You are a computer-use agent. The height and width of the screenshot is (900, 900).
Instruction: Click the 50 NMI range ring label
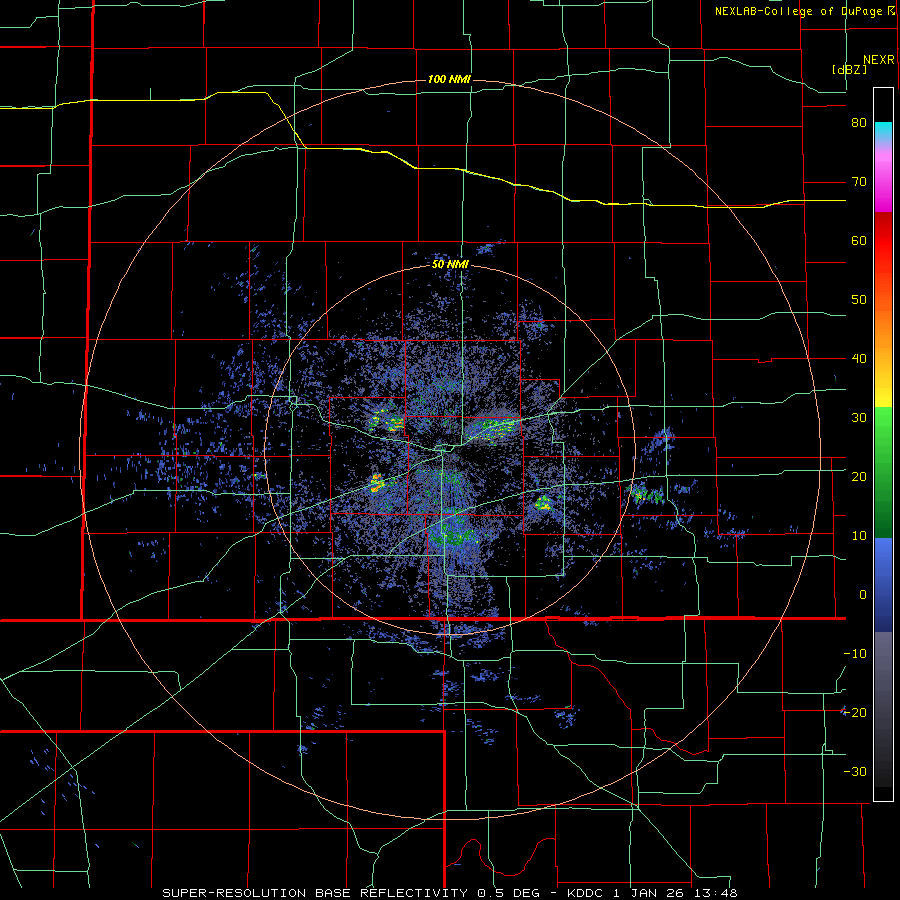pos(450,265)
